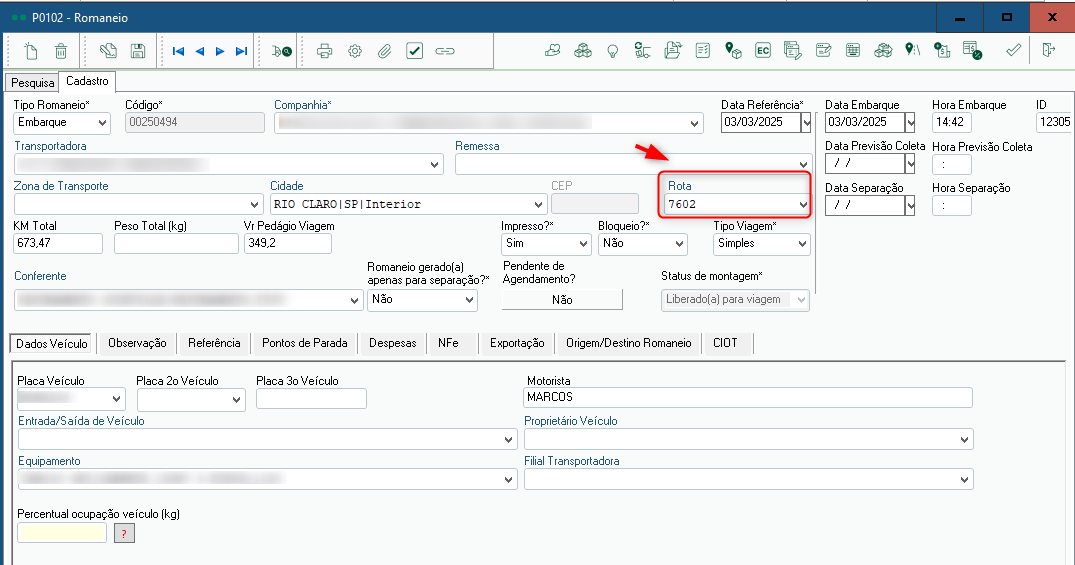The width and height of the screenshot is (1075, 565).
Task: Jump to the last record arrow
Action: pyautogui.click(x=241, y=51)
